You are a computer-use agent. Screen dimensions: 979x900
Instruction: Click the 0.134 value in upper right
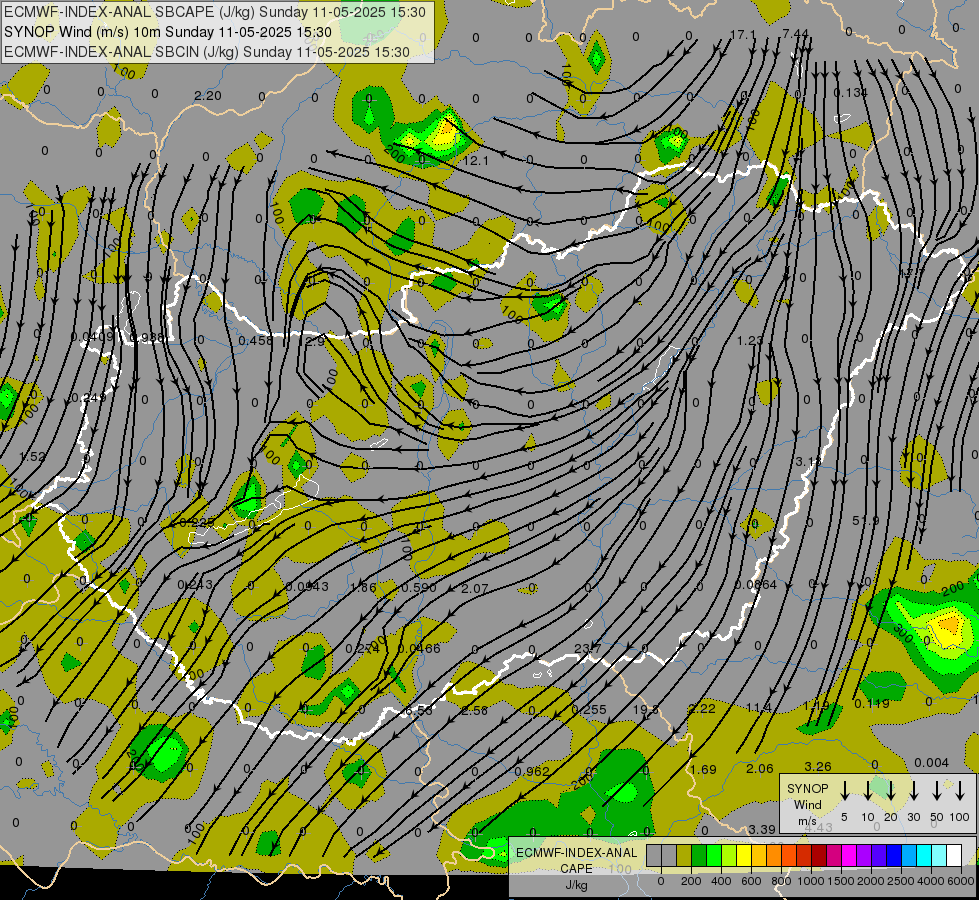click(x=850, y=93)
